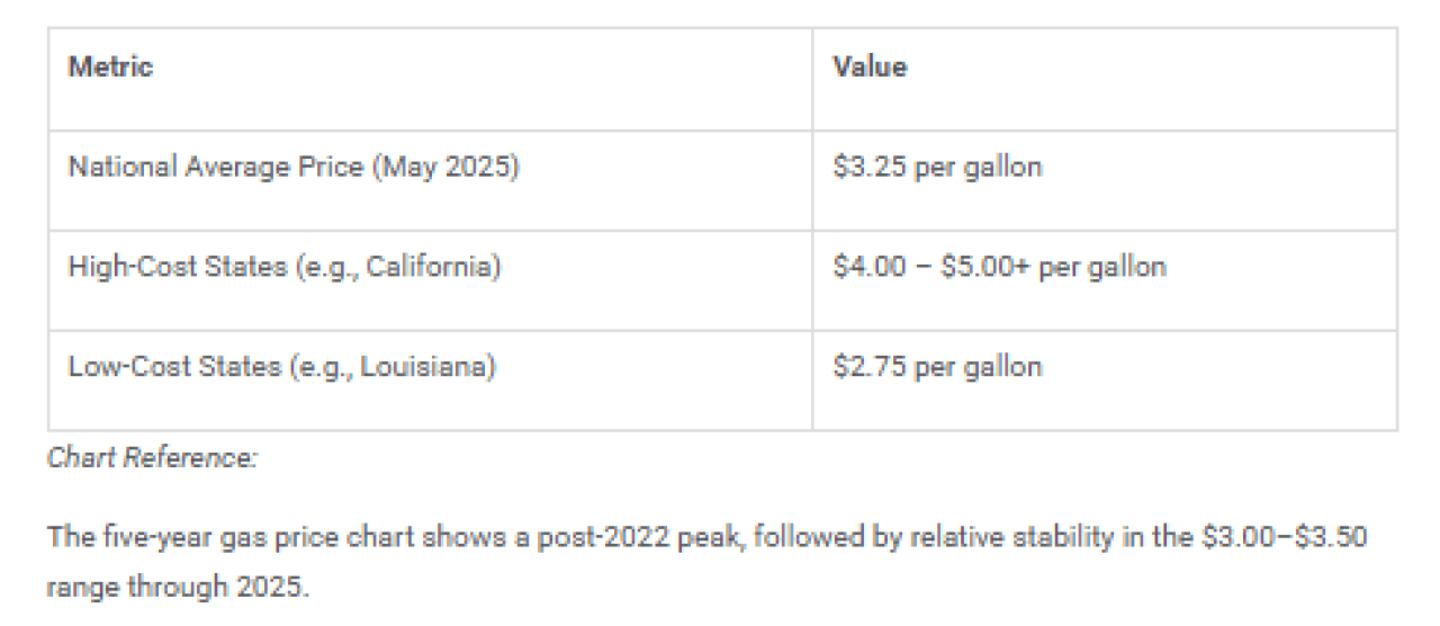This screenshot has height=626, width=1440.
Task: Click the Metric column header
Action: (110, 68)
